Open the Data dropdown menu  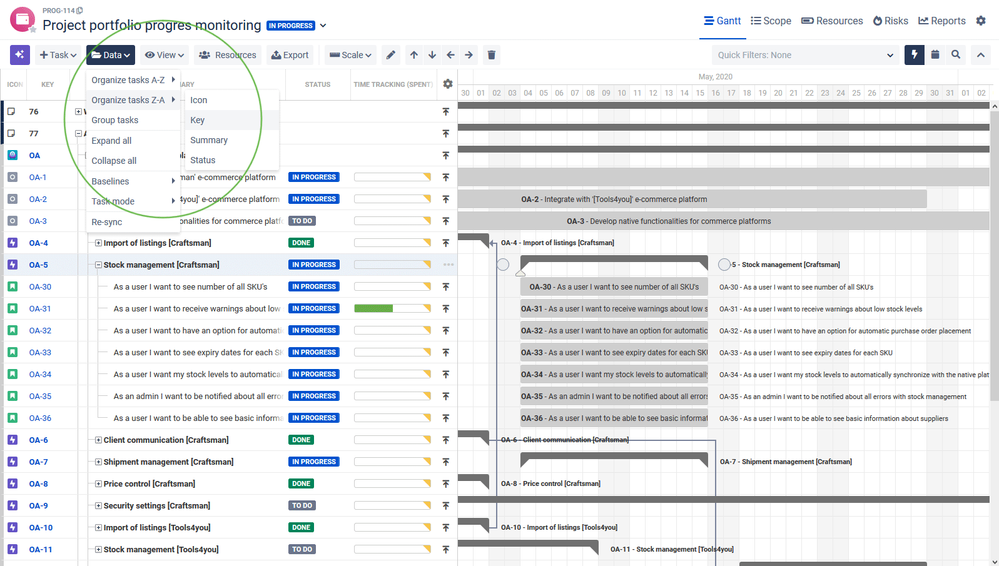pos(111,55)
